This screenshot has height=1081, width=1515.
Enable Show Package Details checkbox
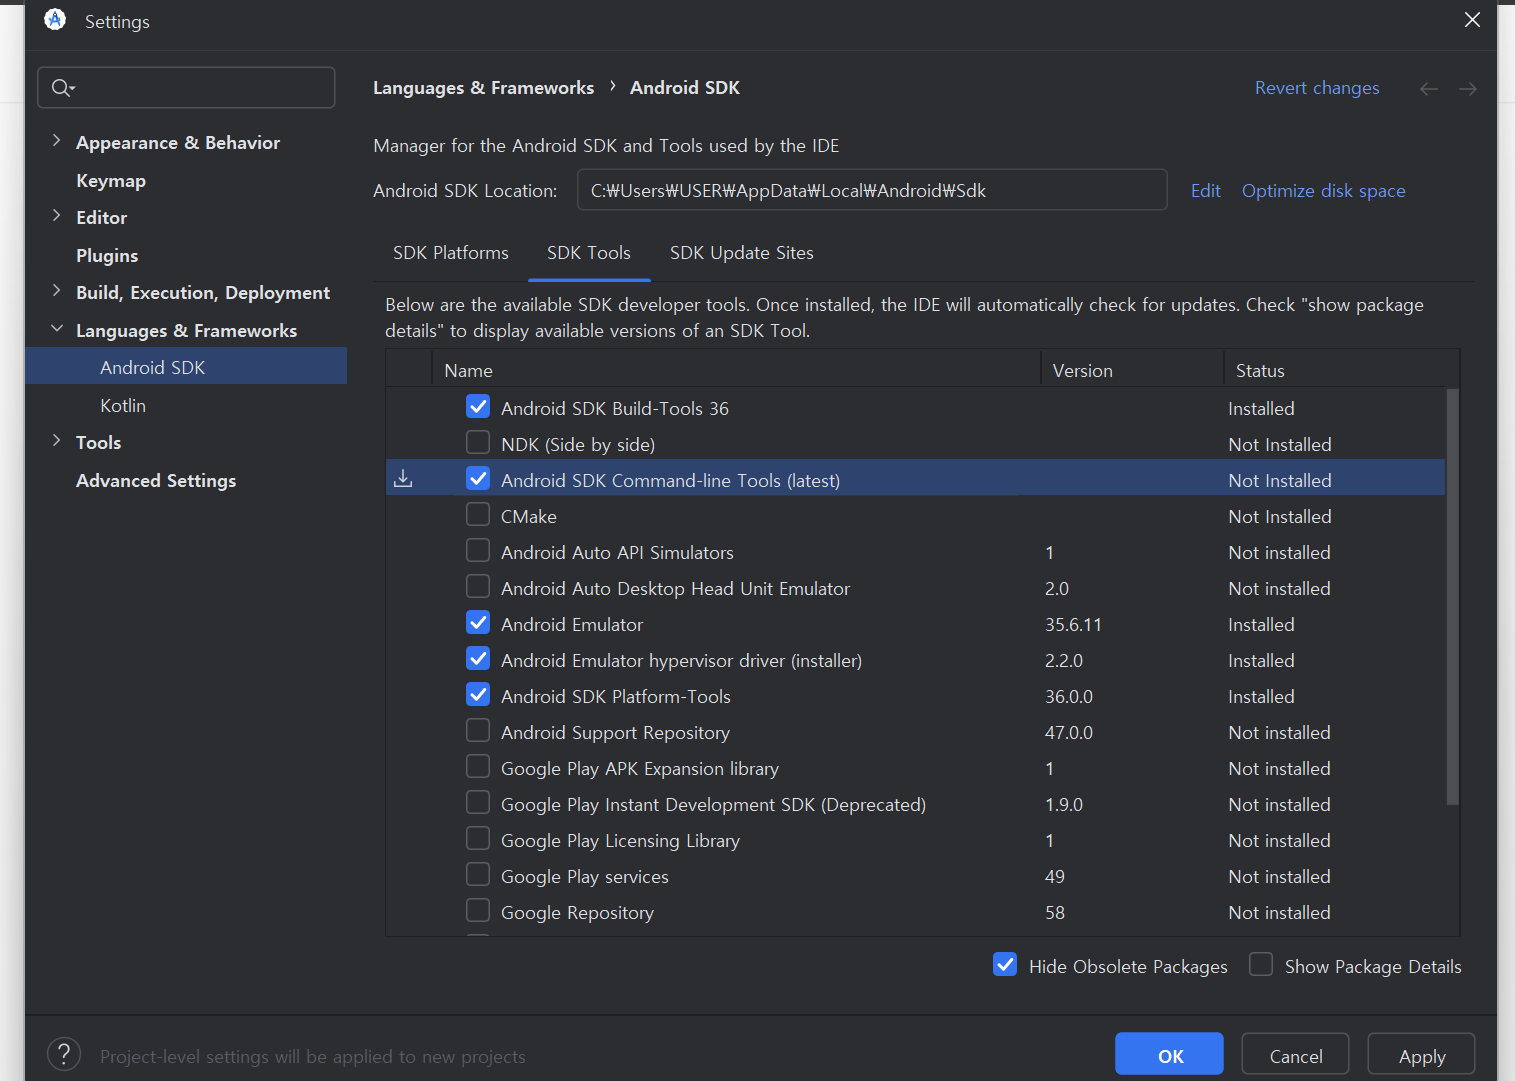[1261, 964]
